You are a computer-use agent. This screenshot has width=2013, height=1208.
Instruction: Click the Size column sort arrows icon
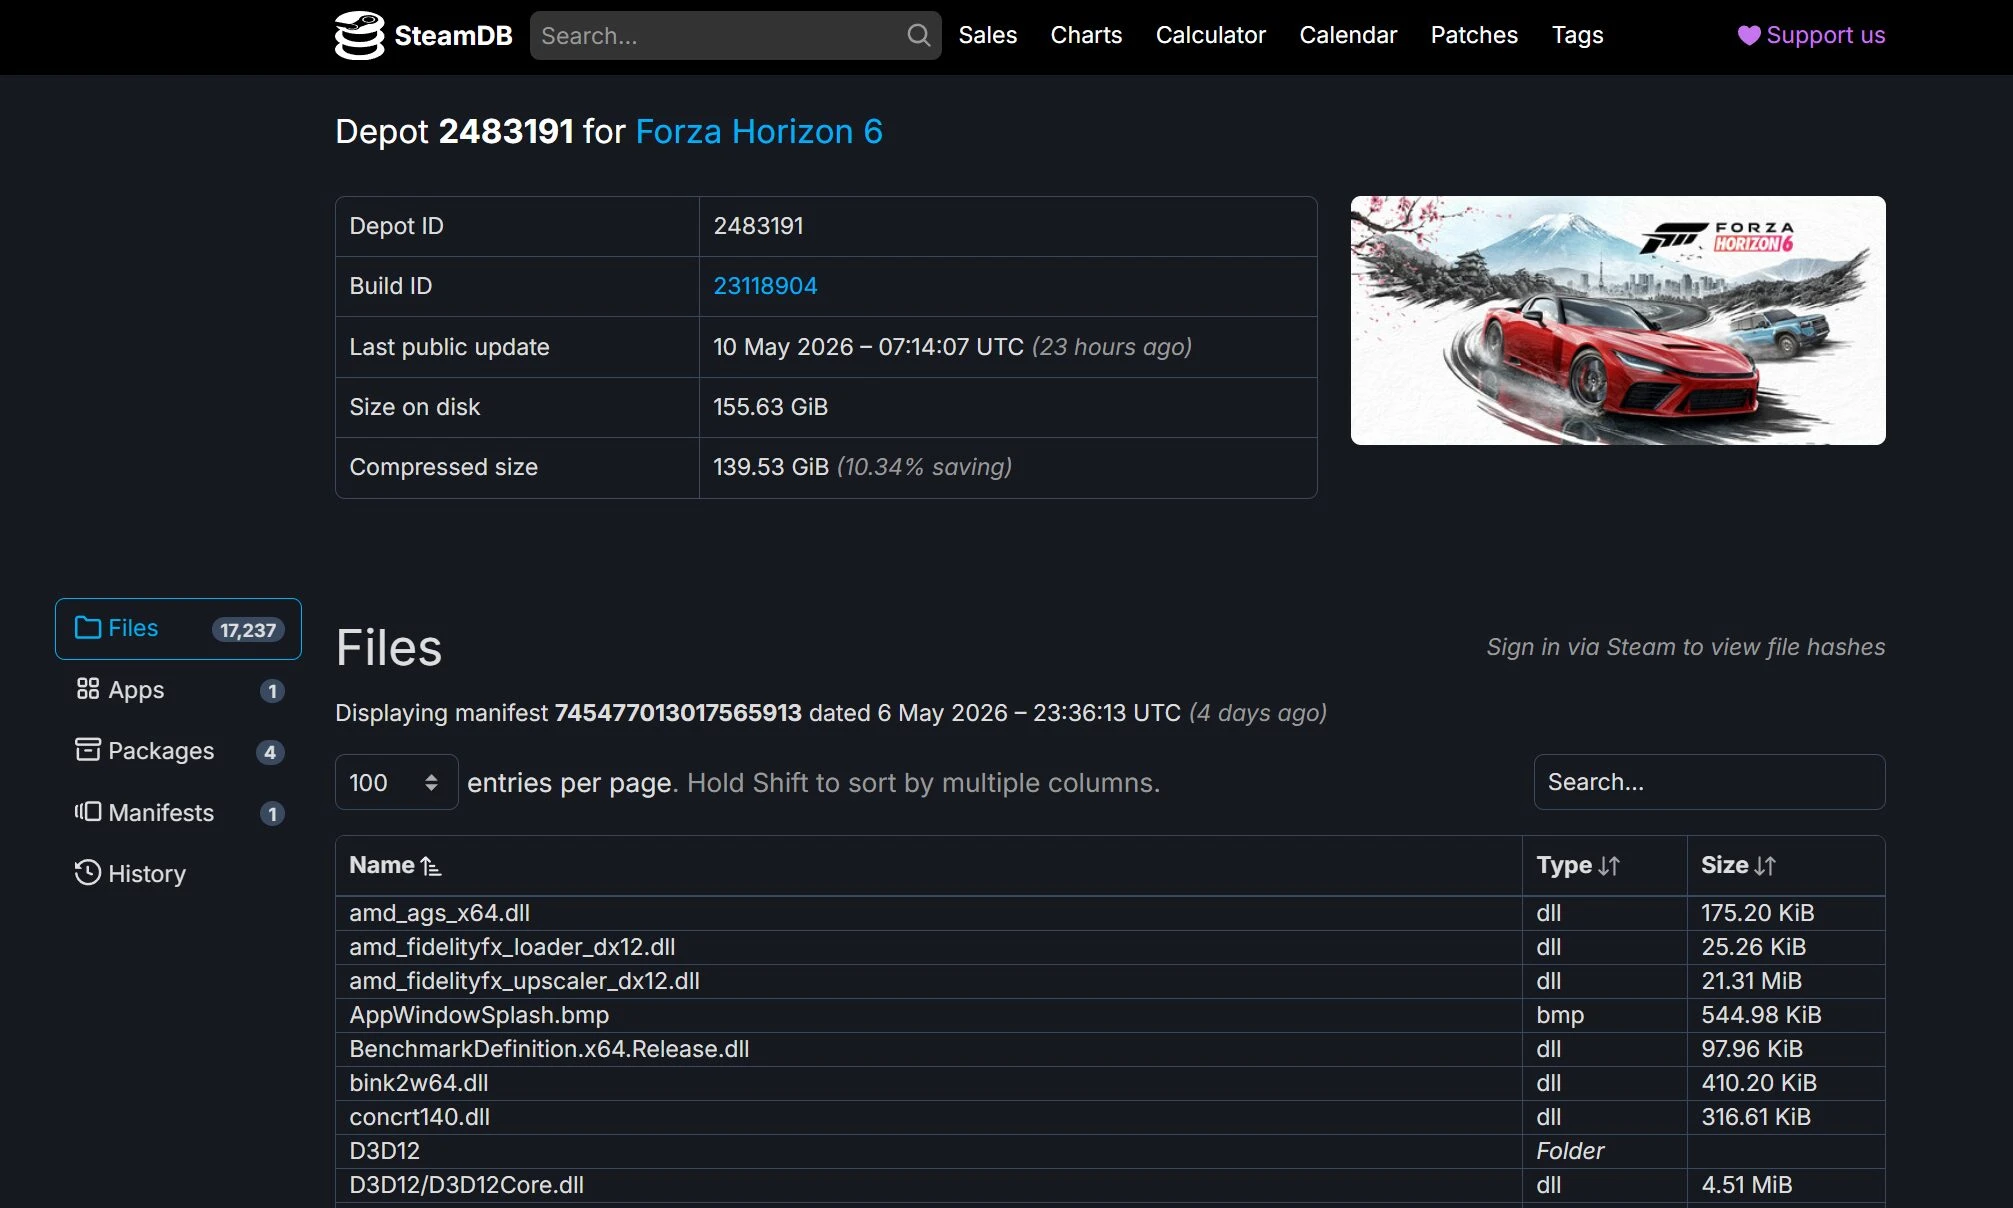click(1765, 866)
